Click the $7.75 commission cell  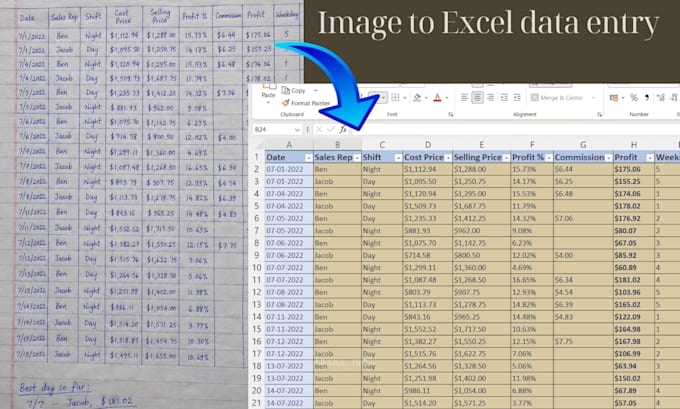click(583, 341)
